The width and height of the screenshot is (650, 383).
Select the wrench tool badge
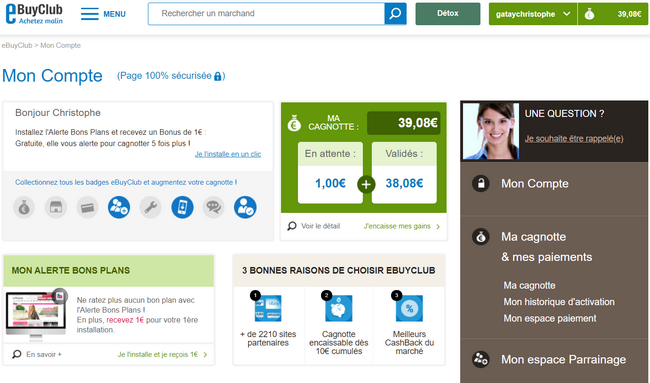point(150,207)
